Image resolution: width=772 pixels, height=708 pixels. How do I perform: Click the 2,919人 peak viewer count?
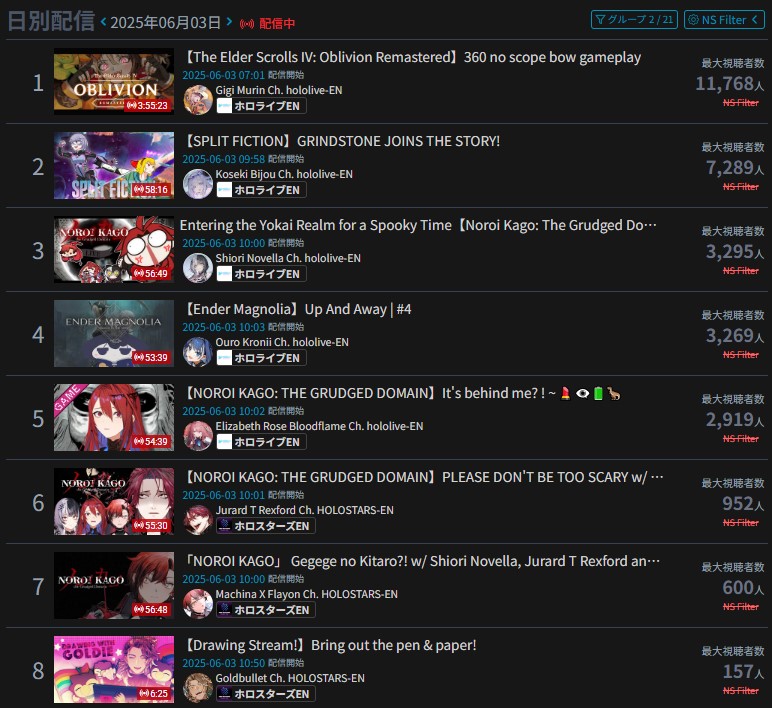click(735, 420)
